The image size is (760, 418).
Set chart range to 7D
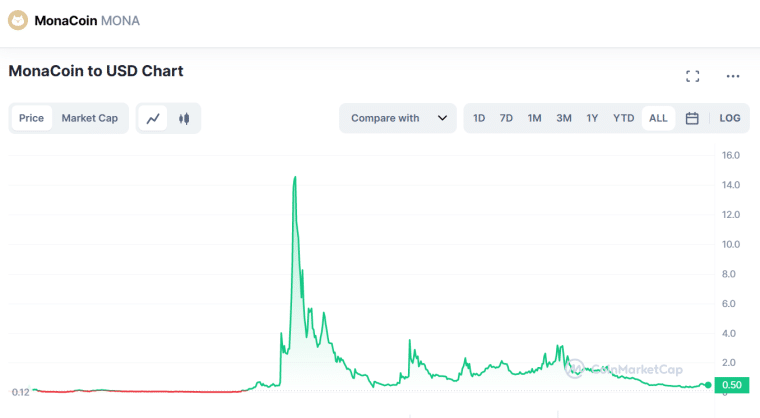(506, 118)
